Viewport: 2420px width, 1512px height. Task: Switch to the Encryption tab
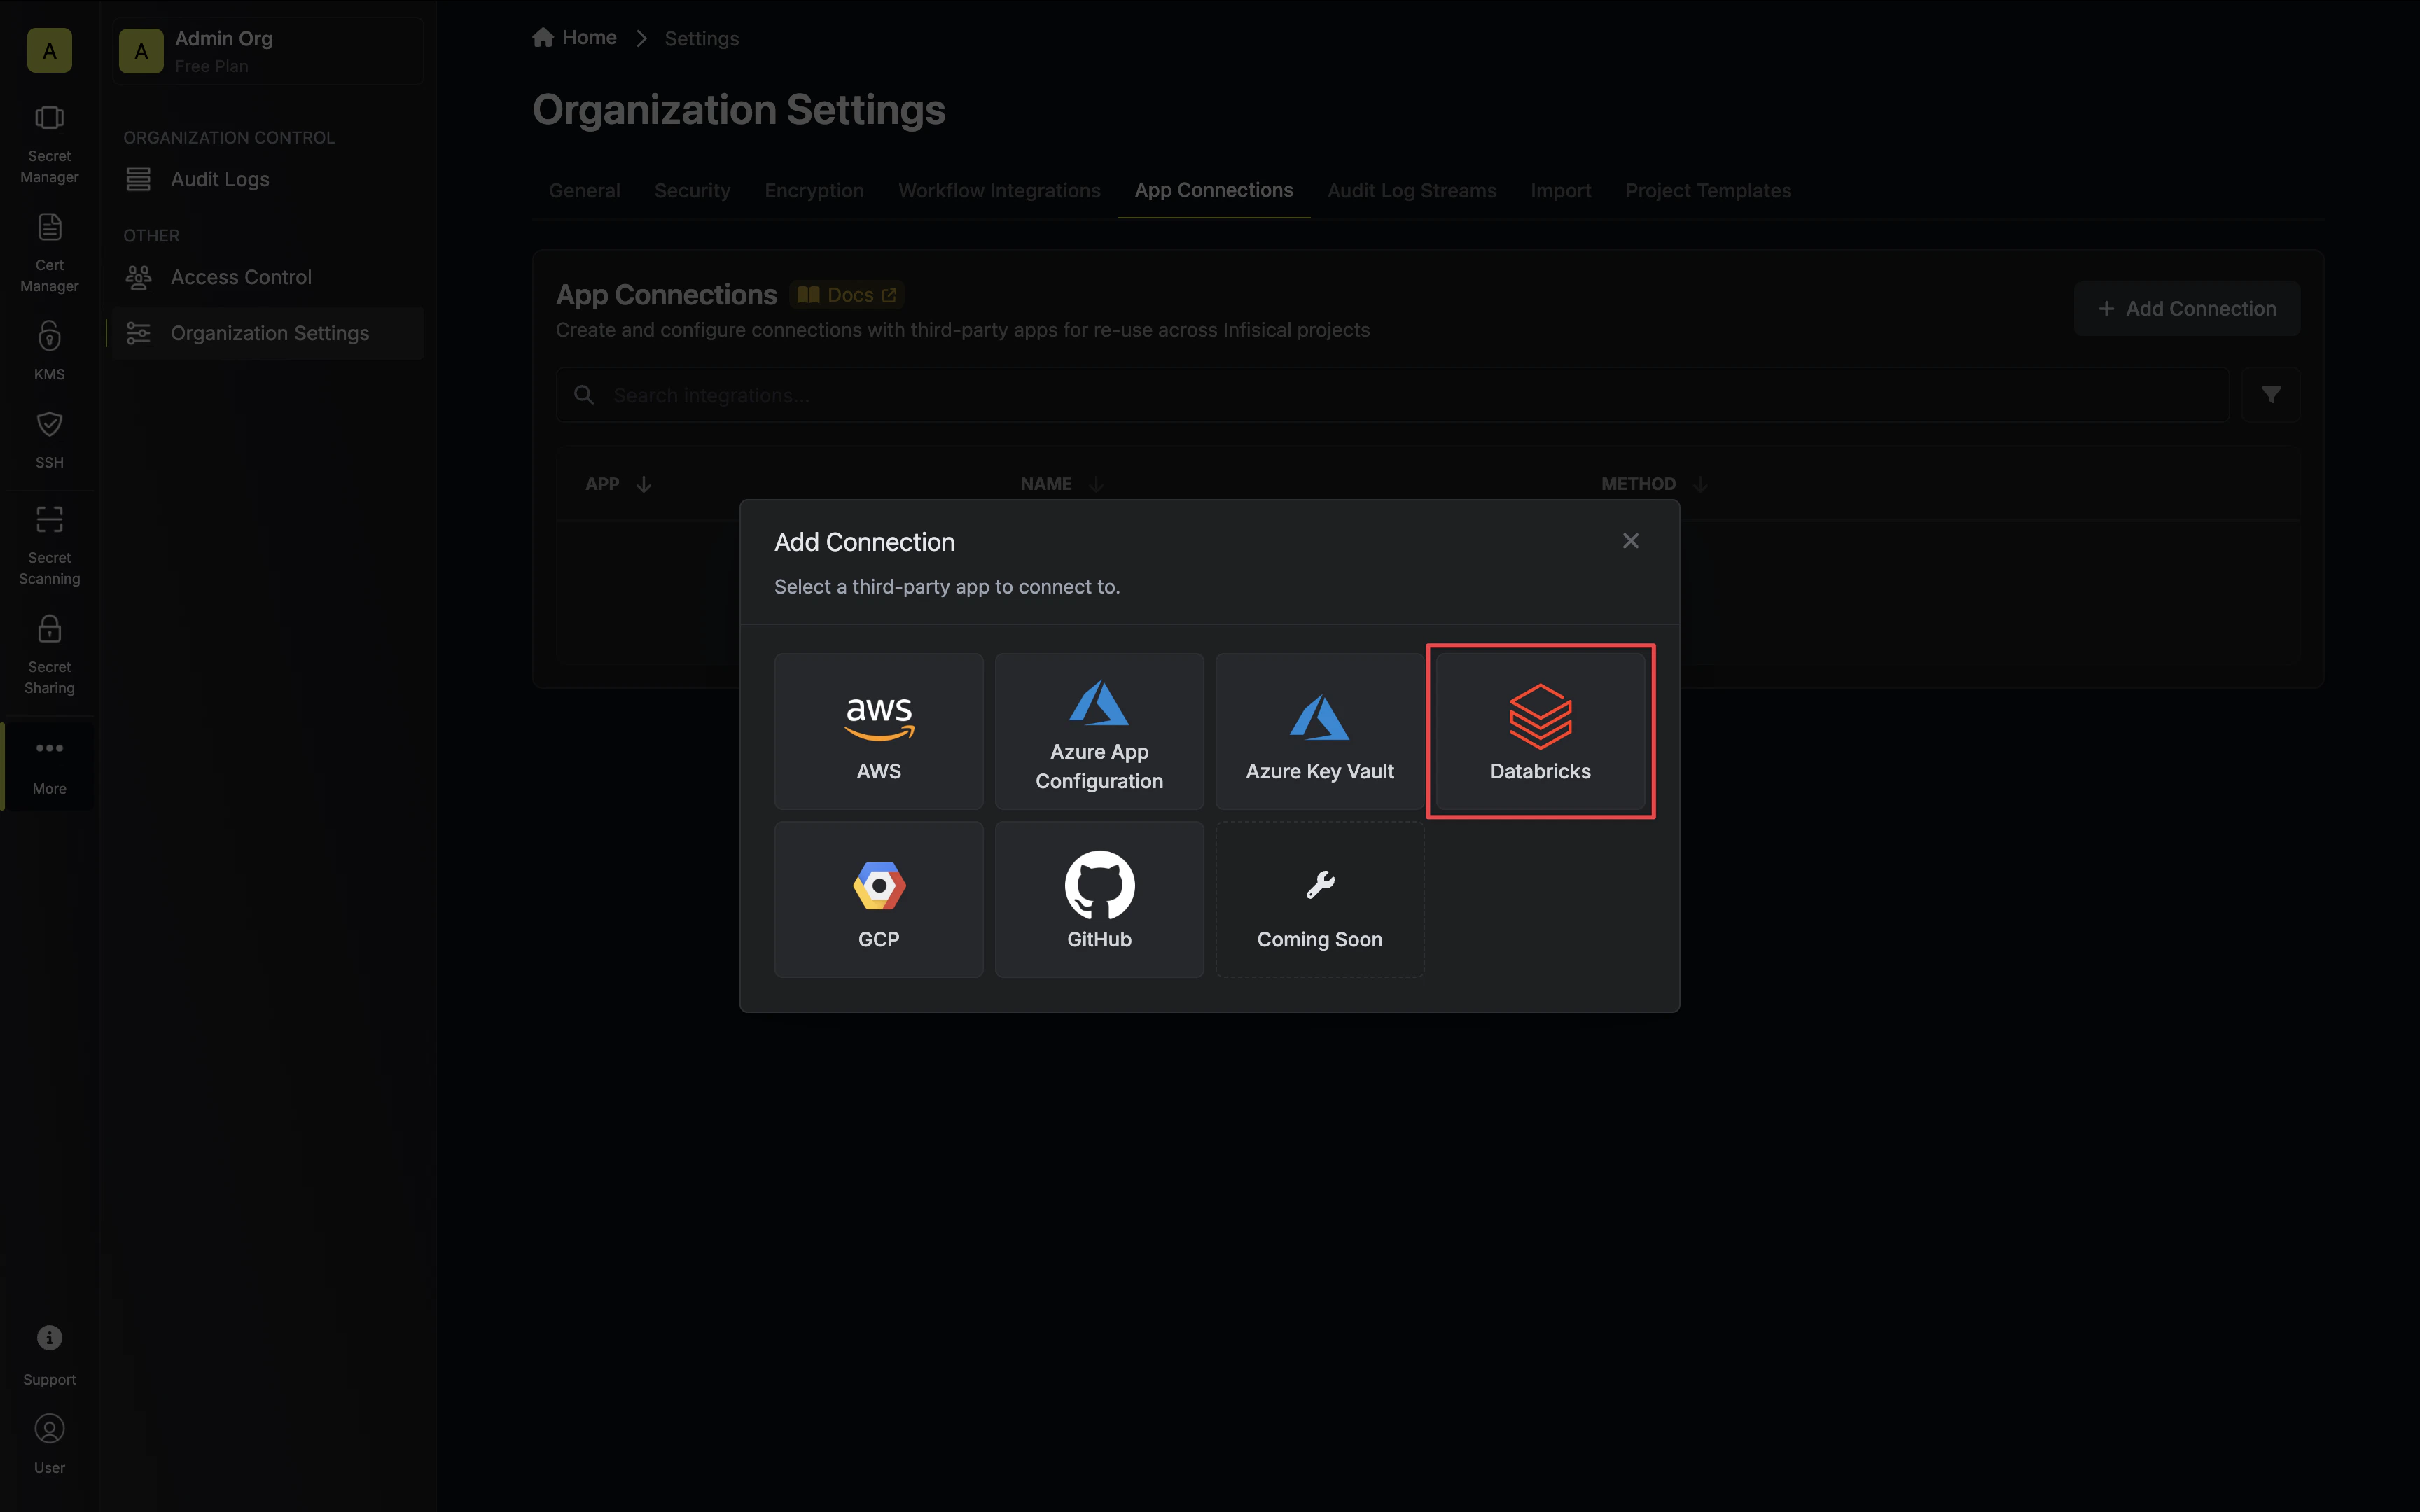point(814,190)
